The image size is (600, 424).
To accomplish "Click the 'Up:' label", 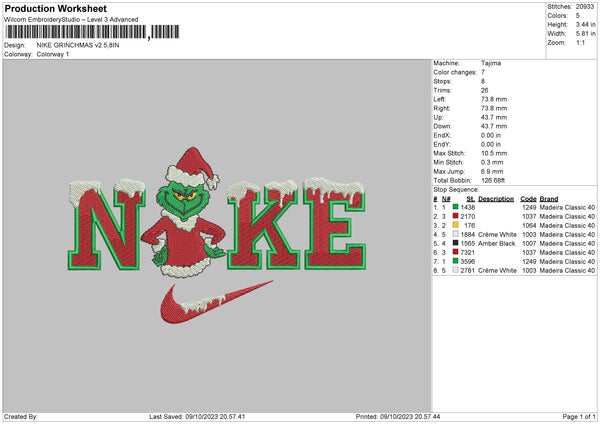I will (x=438, y=117).
